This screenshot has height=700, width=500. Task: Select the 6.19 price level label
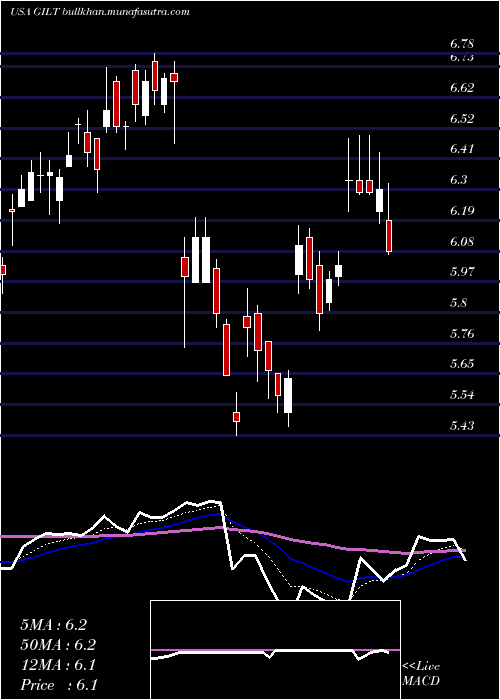click(x=462, y=211)
